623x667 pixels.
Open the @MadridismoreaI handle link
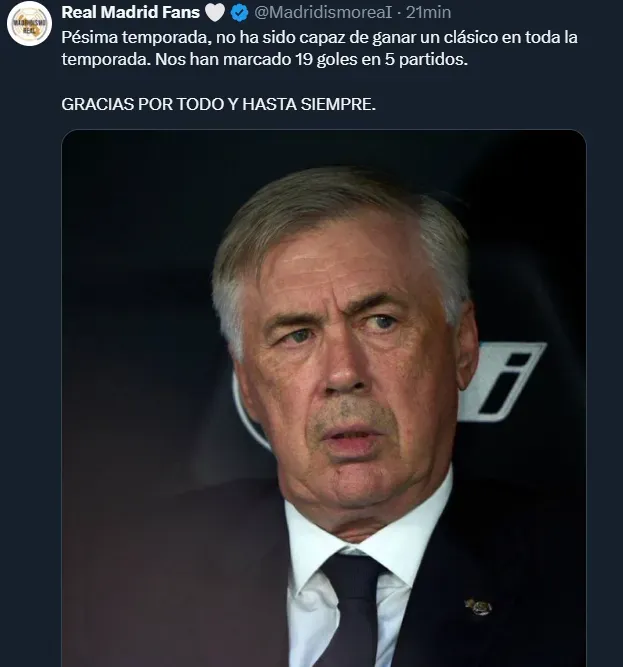(x=324, y=14)
